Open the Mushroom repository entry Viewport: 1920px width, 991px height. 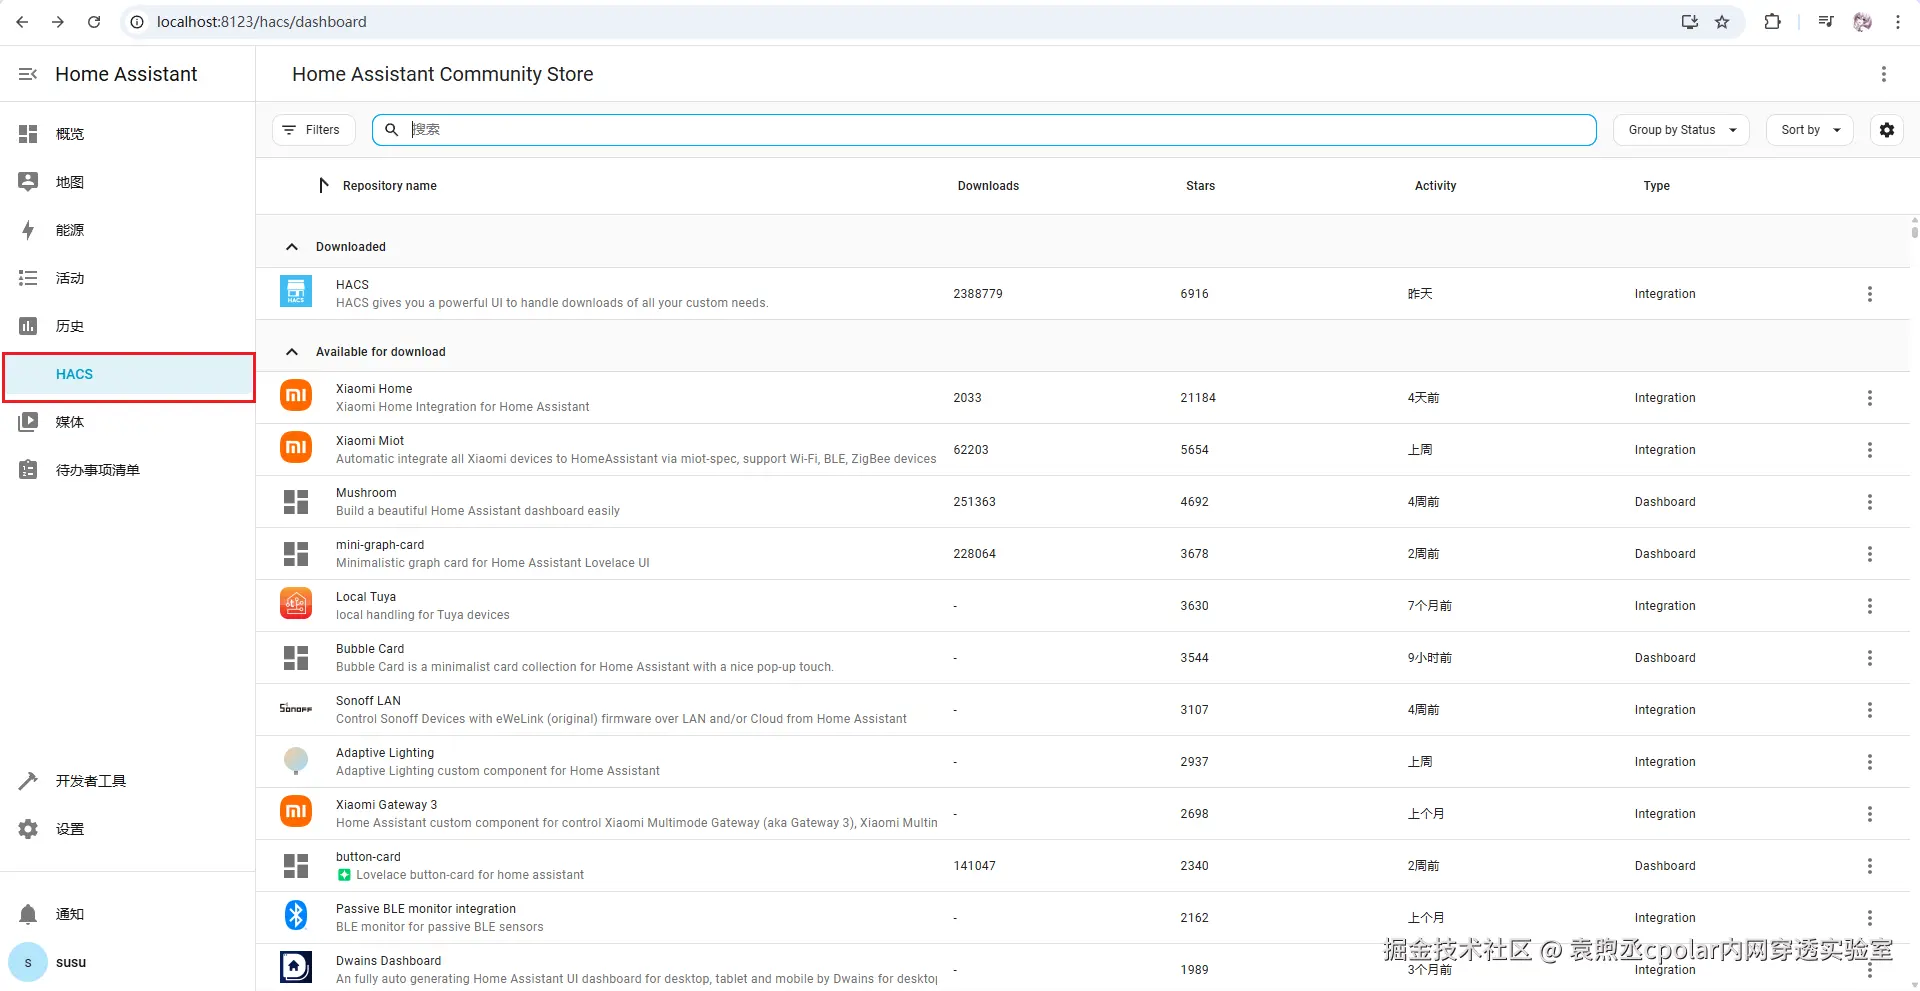[1083, 502]
